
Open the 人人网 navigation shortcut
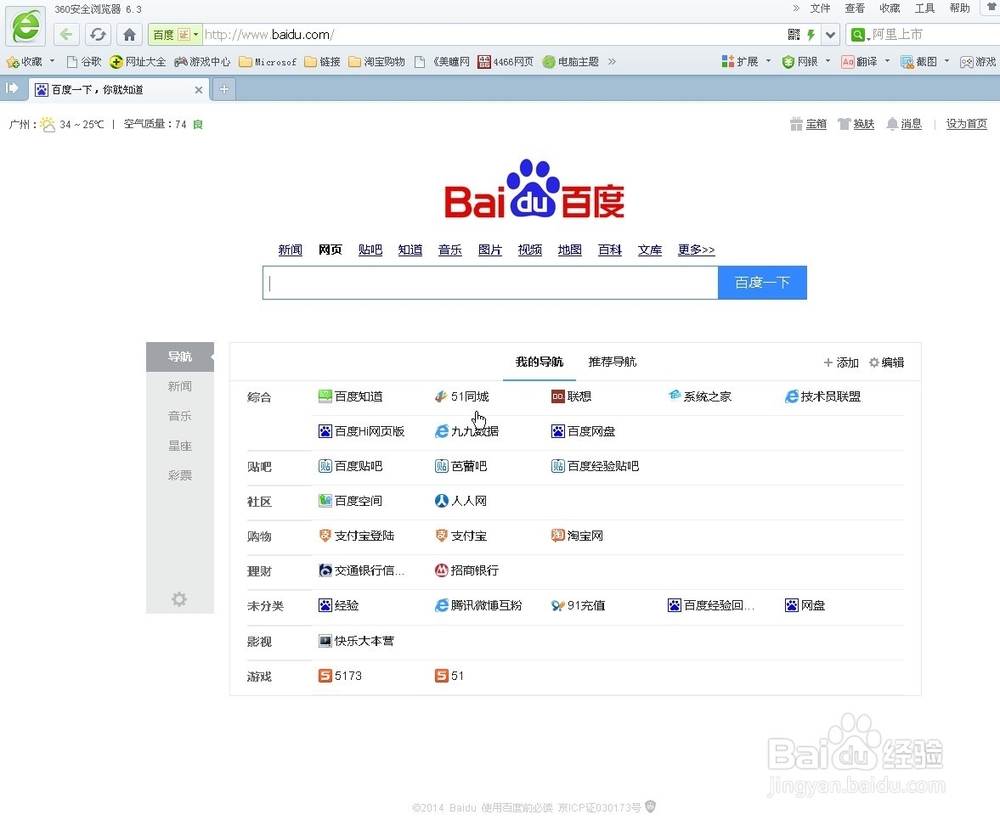[460, 501]
